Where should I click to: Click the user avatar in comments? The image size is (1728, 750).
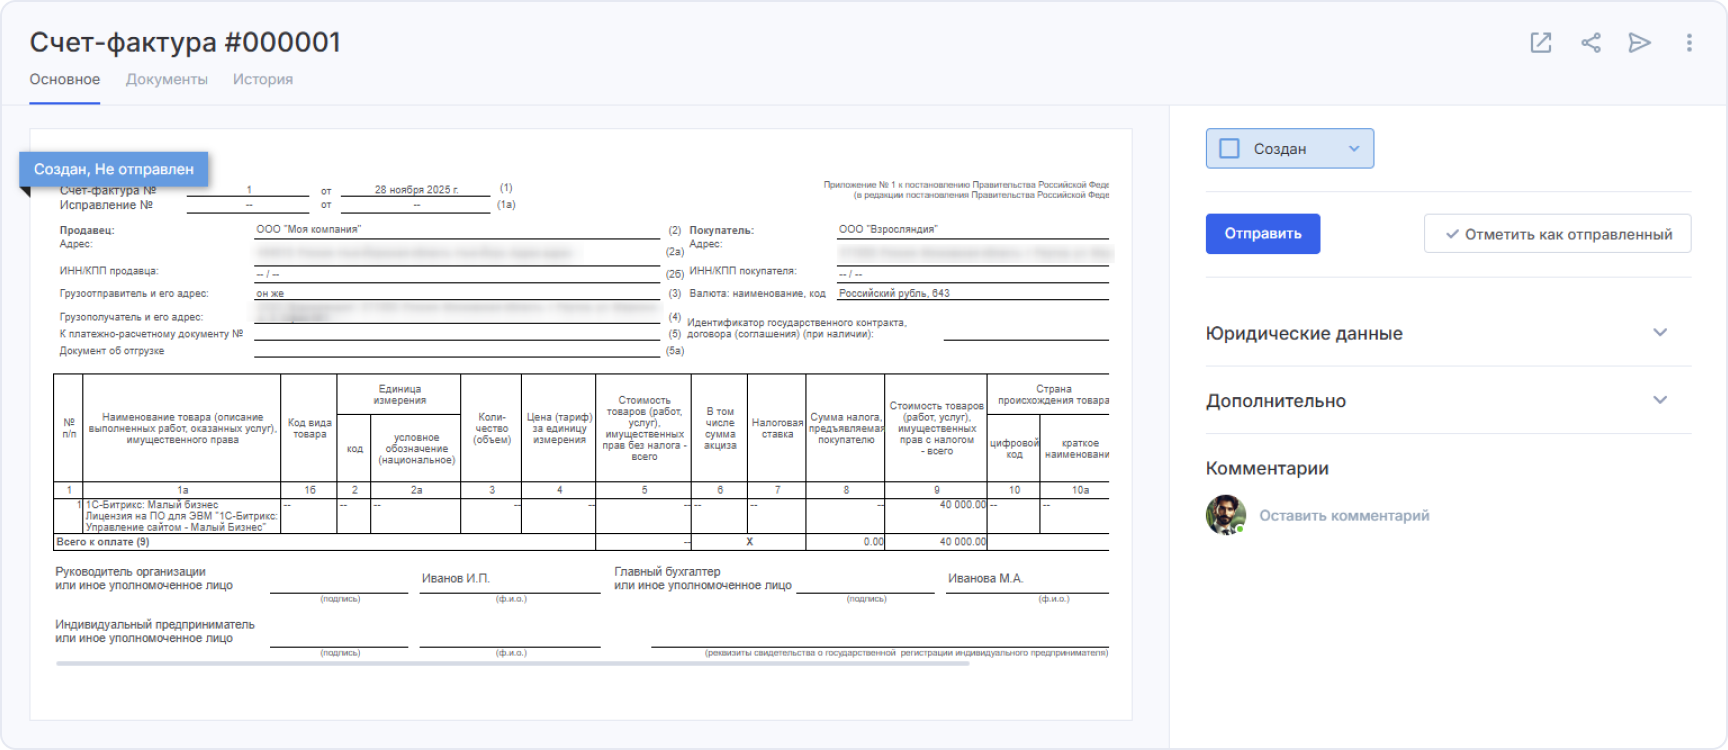click(x=1225, y=515)
